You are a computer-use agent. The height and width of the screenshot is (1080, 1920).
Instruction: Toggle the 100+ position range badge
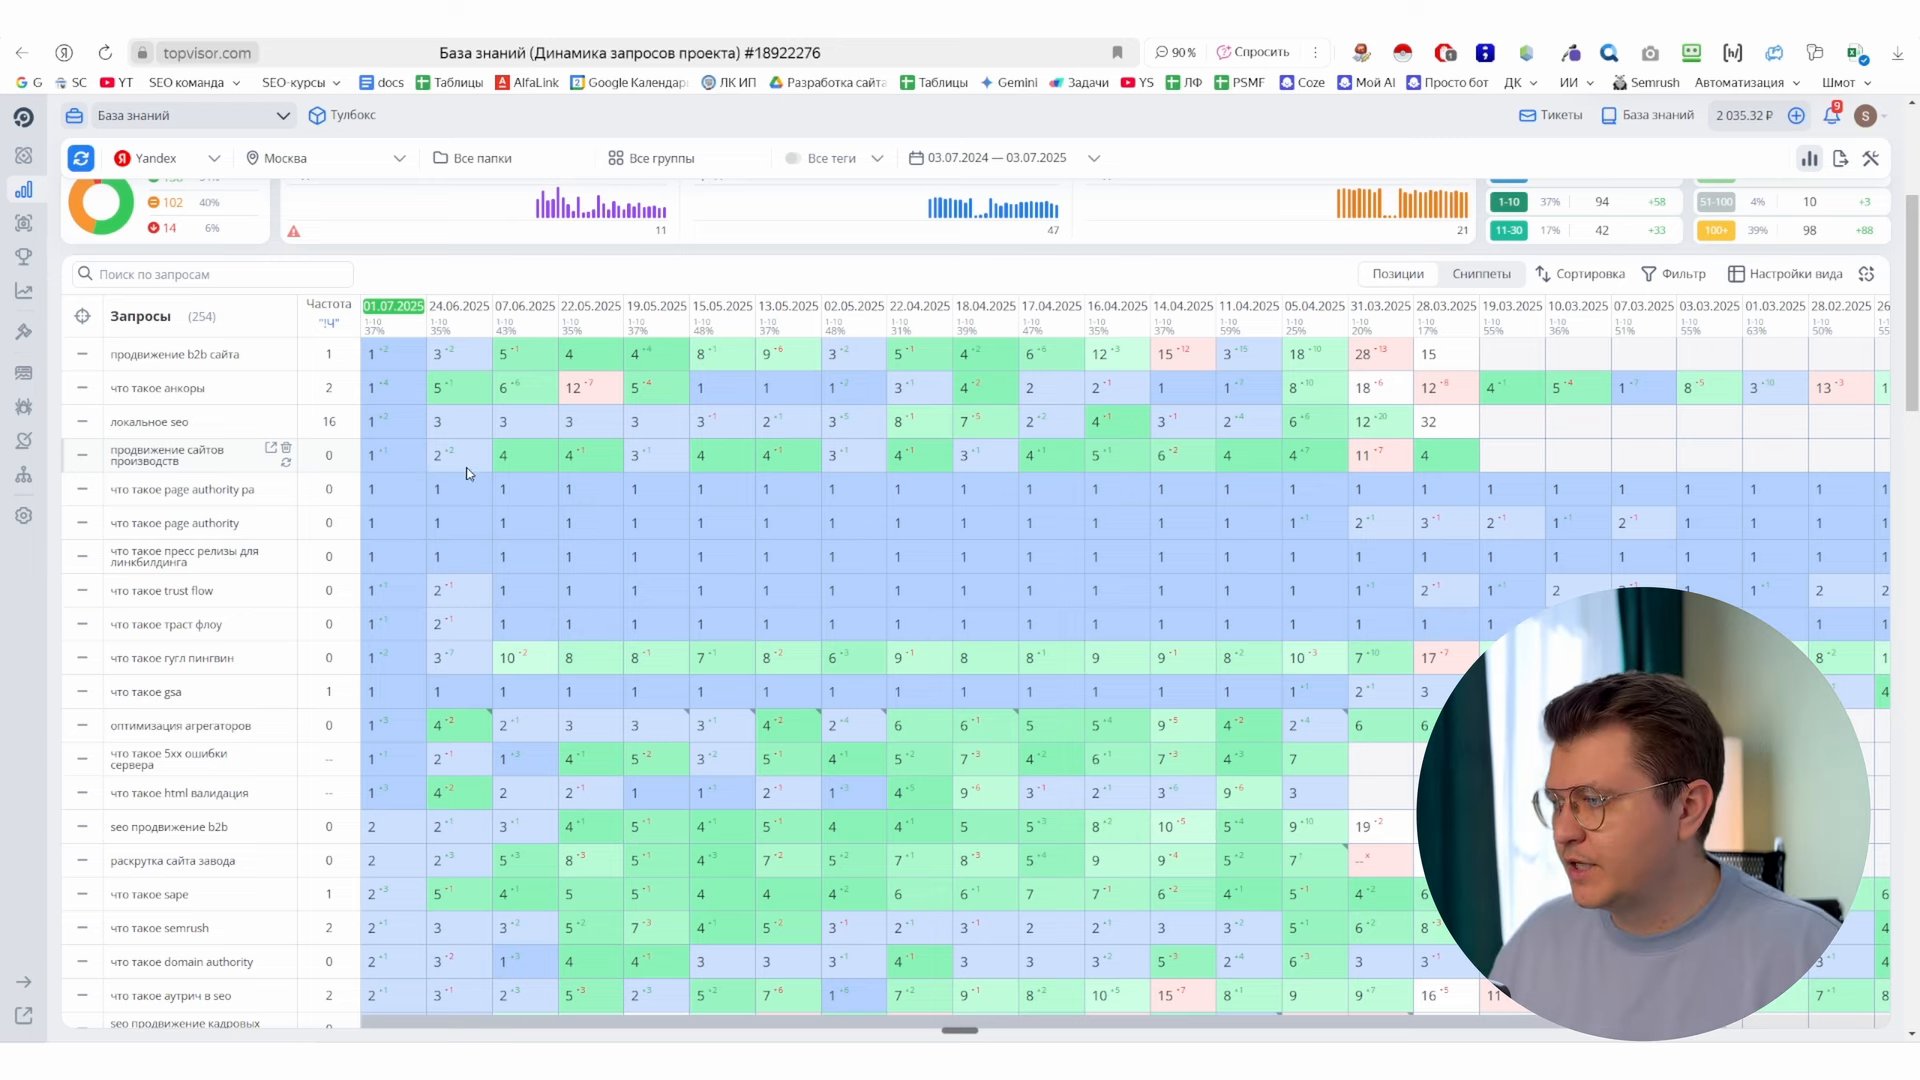click(1716, 231)
